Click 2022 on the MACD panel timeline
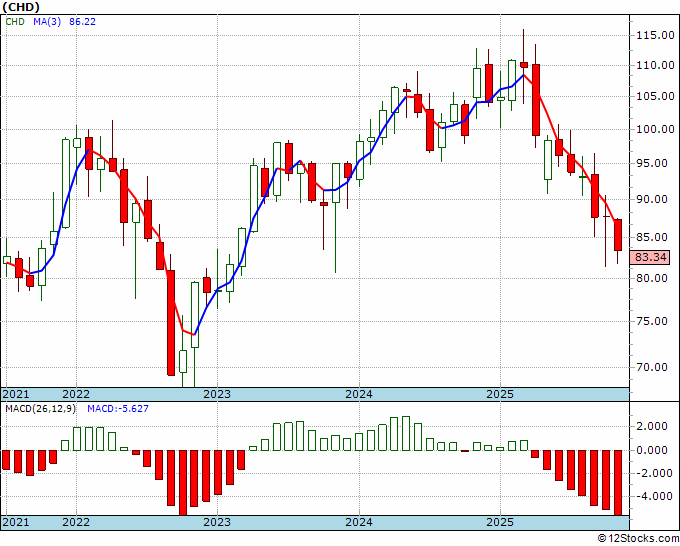This screenshot has width=680, height=546. click(x=76, y=522)
